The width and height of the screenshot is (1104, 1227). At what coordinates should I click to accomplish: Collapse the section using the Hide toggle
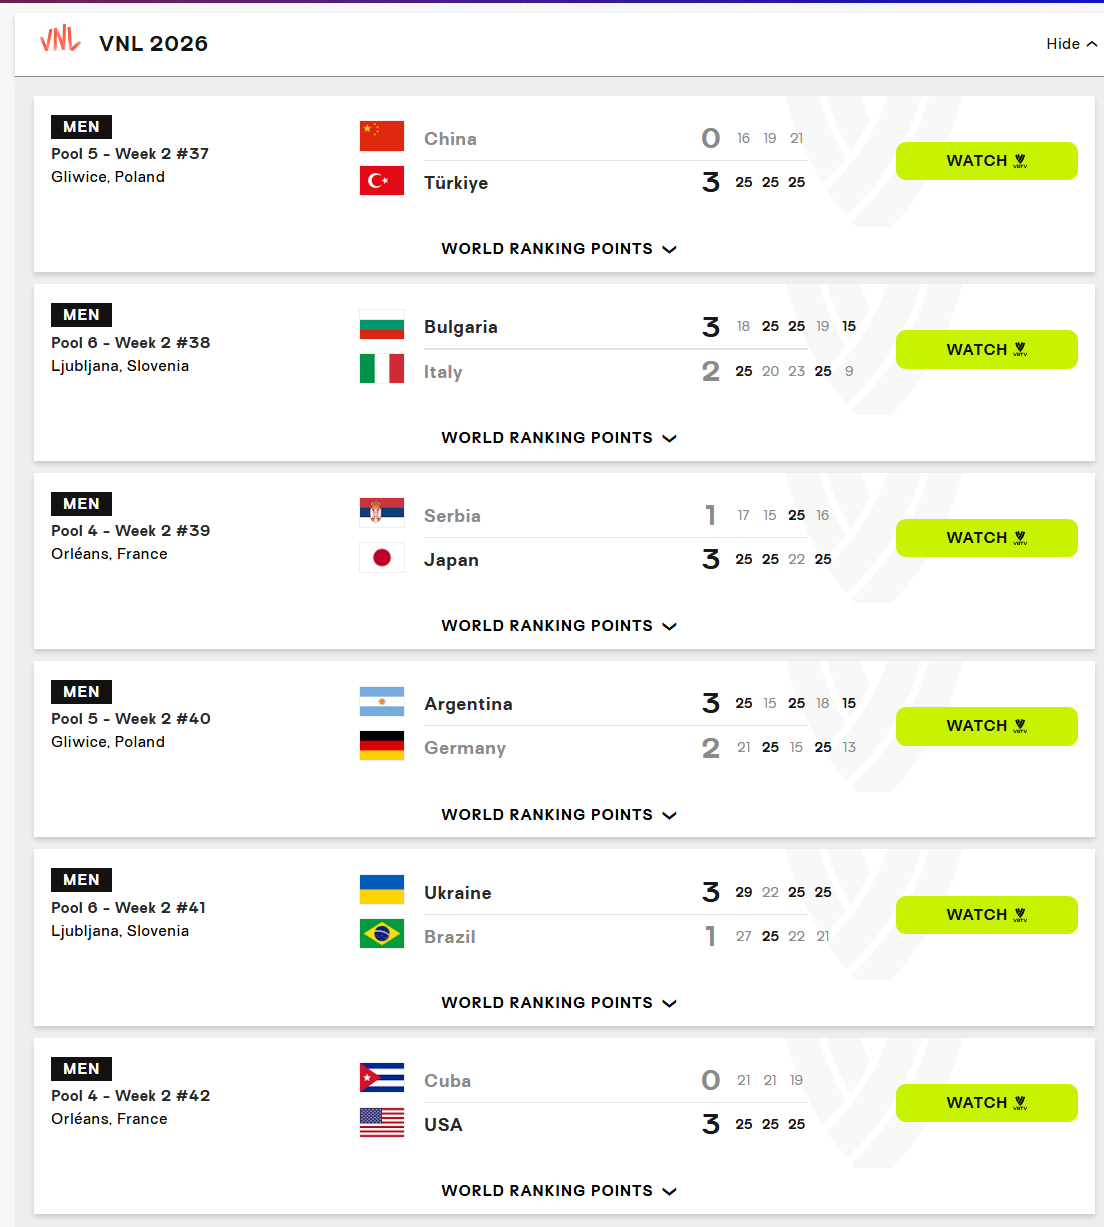click(1071, 44)
